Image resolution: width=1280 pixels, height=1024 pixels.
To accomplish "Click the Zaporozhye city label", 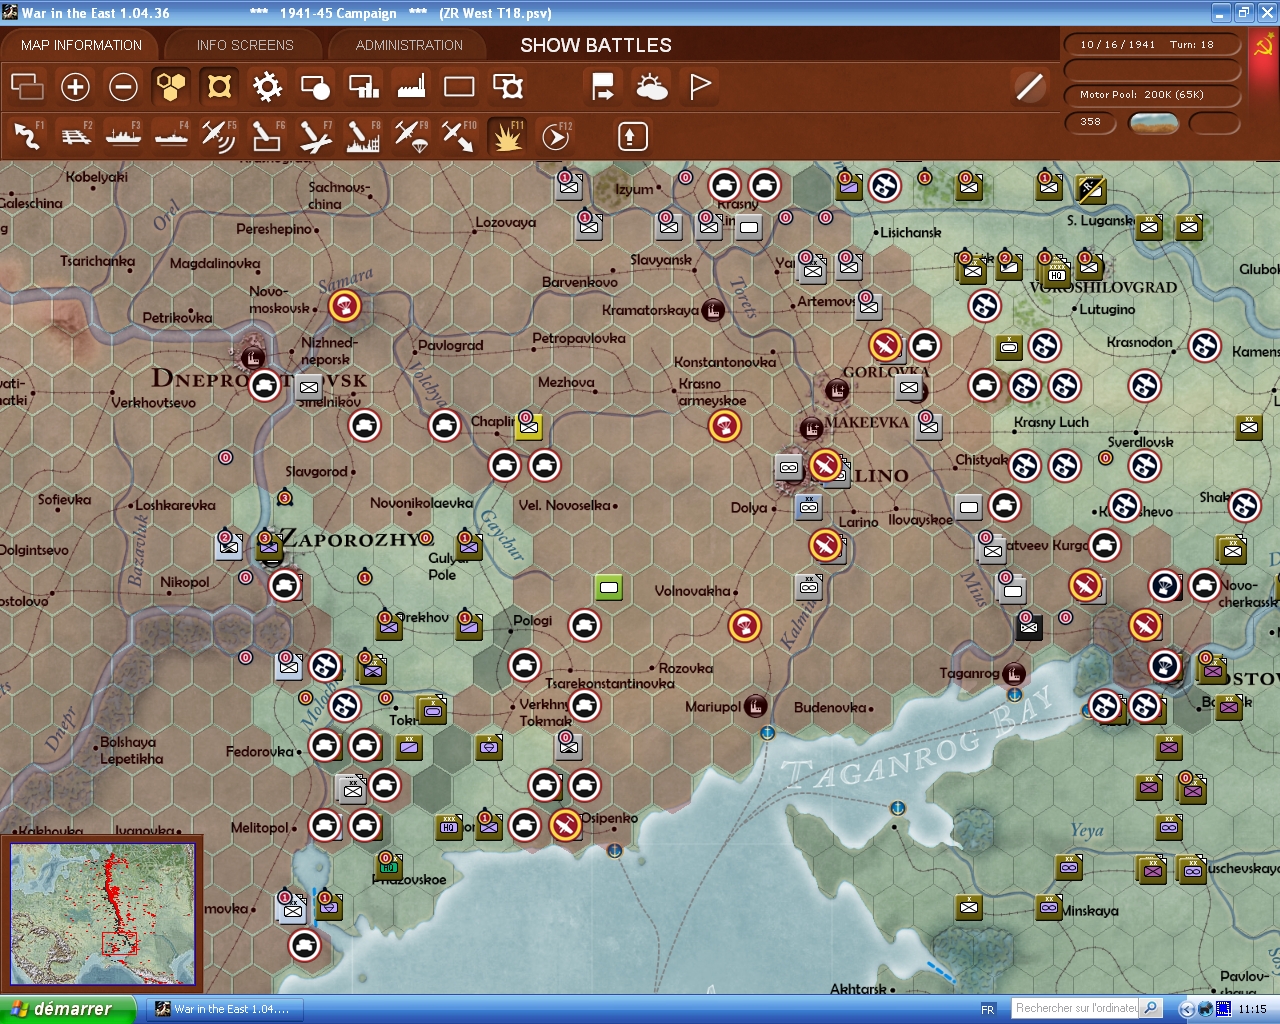I will [350, 539].
